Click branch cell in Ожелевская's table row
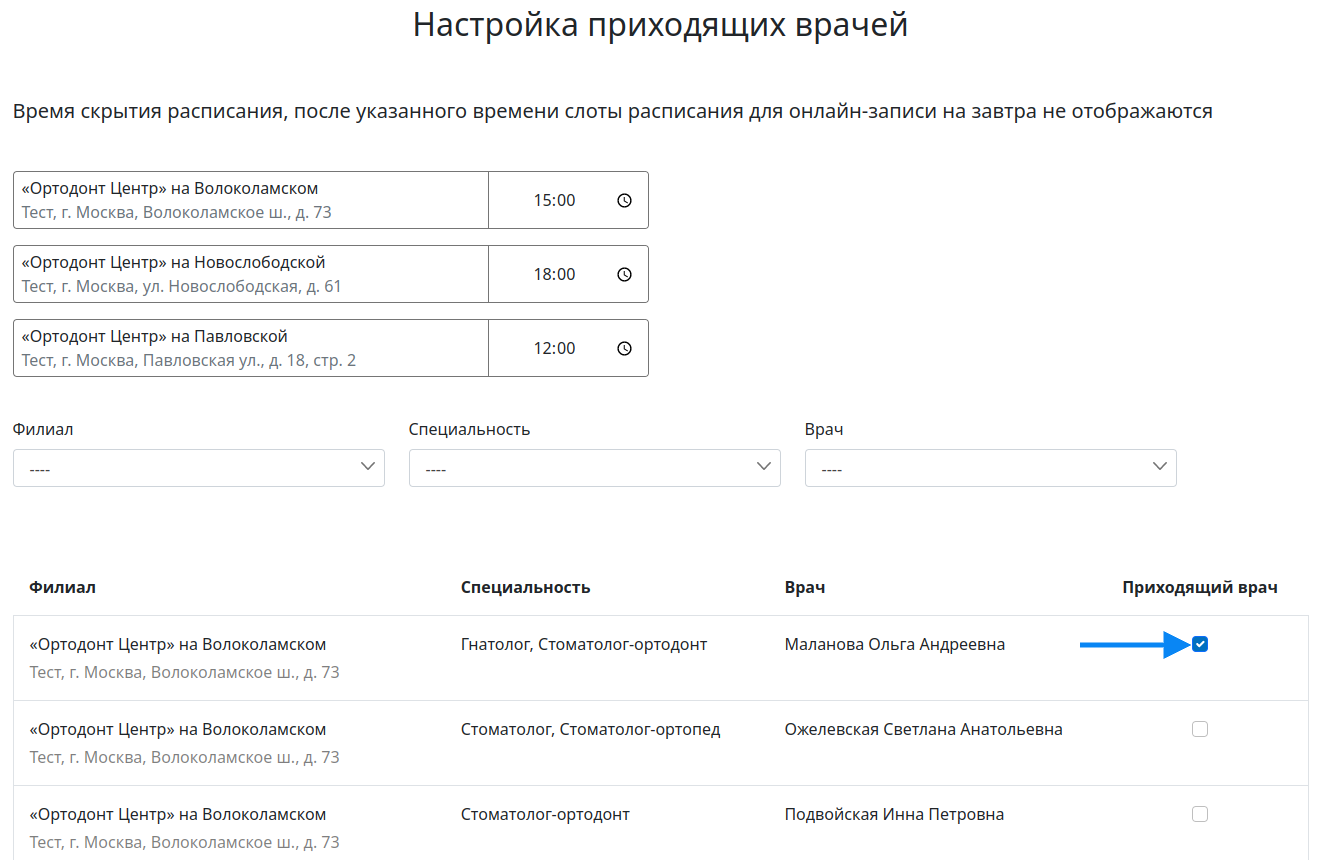Viewport: 1324px width, 860px height. tap(184, 743)
